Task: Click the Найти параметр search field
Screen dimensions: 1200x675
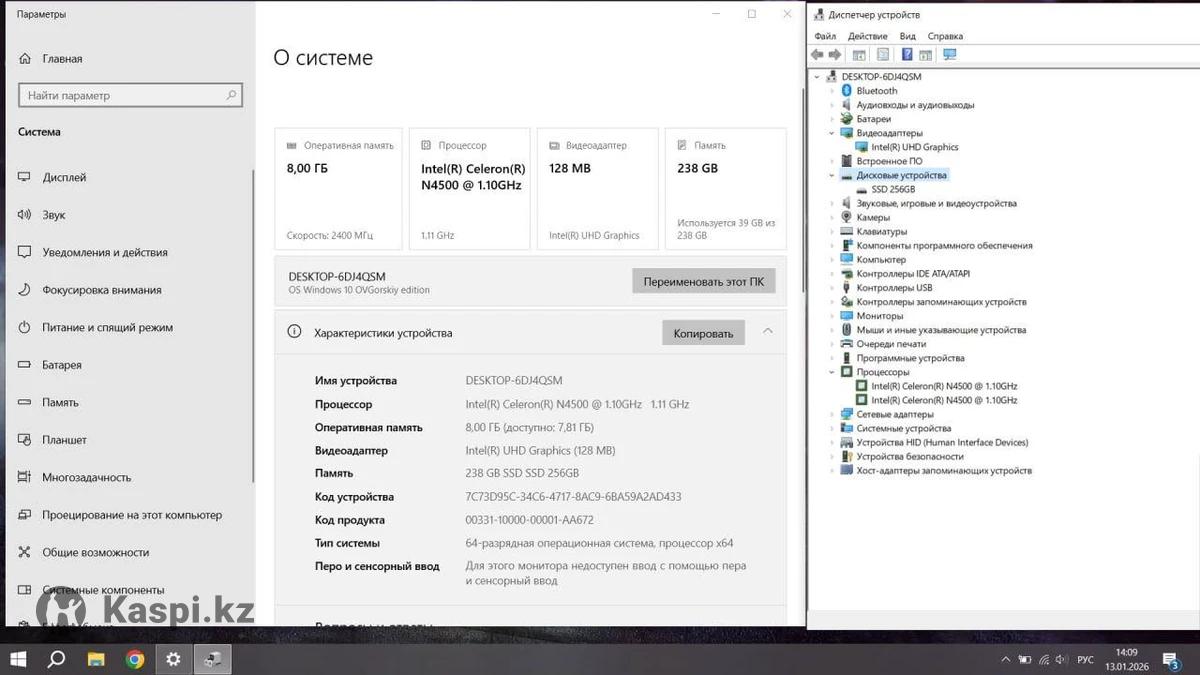Action: (x=130, y=96)
